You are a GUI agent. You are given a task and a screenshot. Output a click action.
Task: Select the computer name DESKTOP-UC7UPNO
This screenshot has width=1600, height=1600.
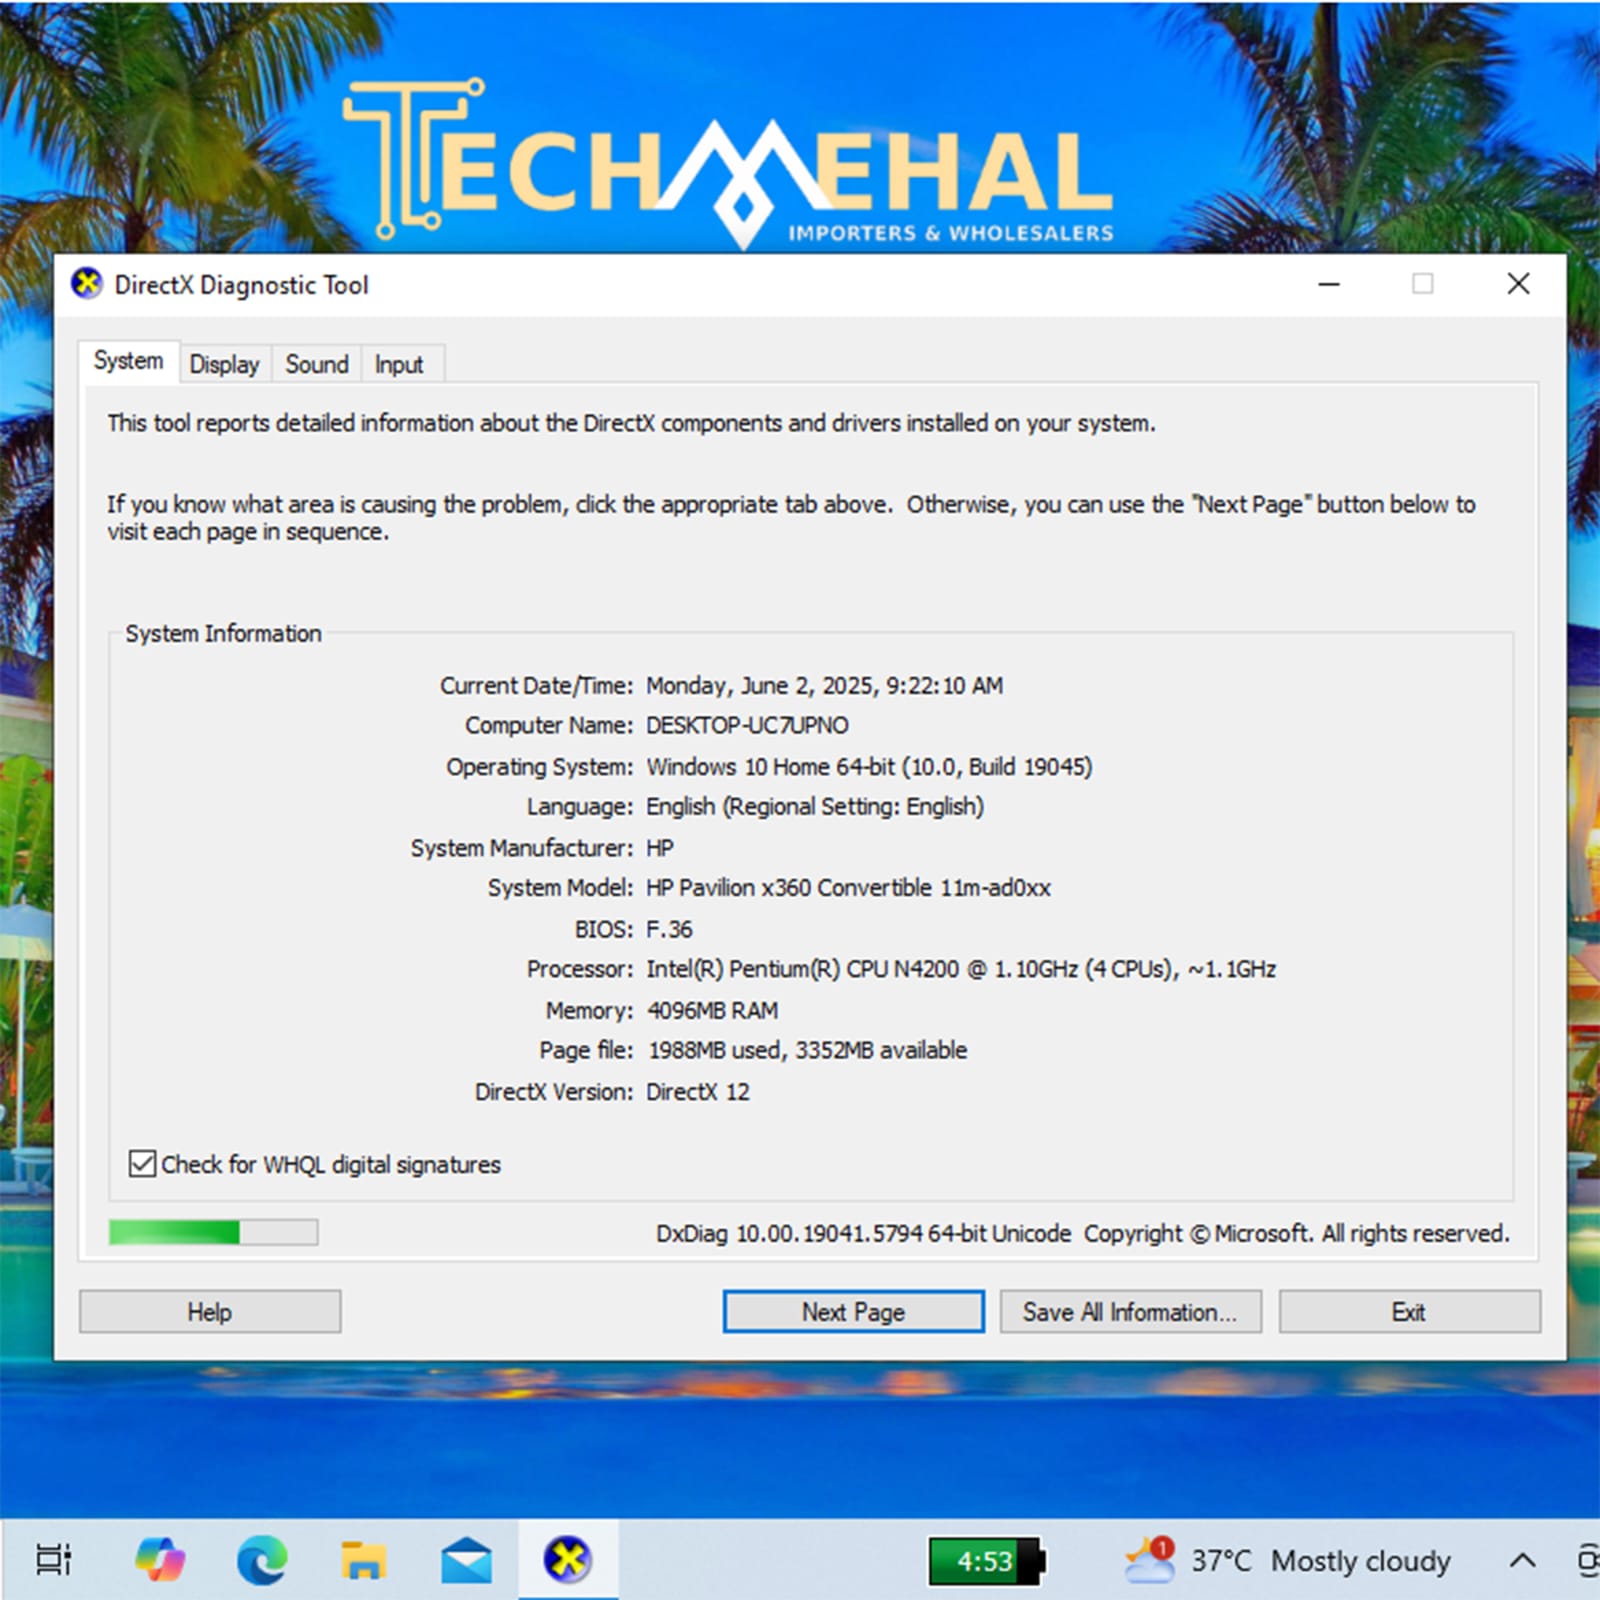[747, 725]
